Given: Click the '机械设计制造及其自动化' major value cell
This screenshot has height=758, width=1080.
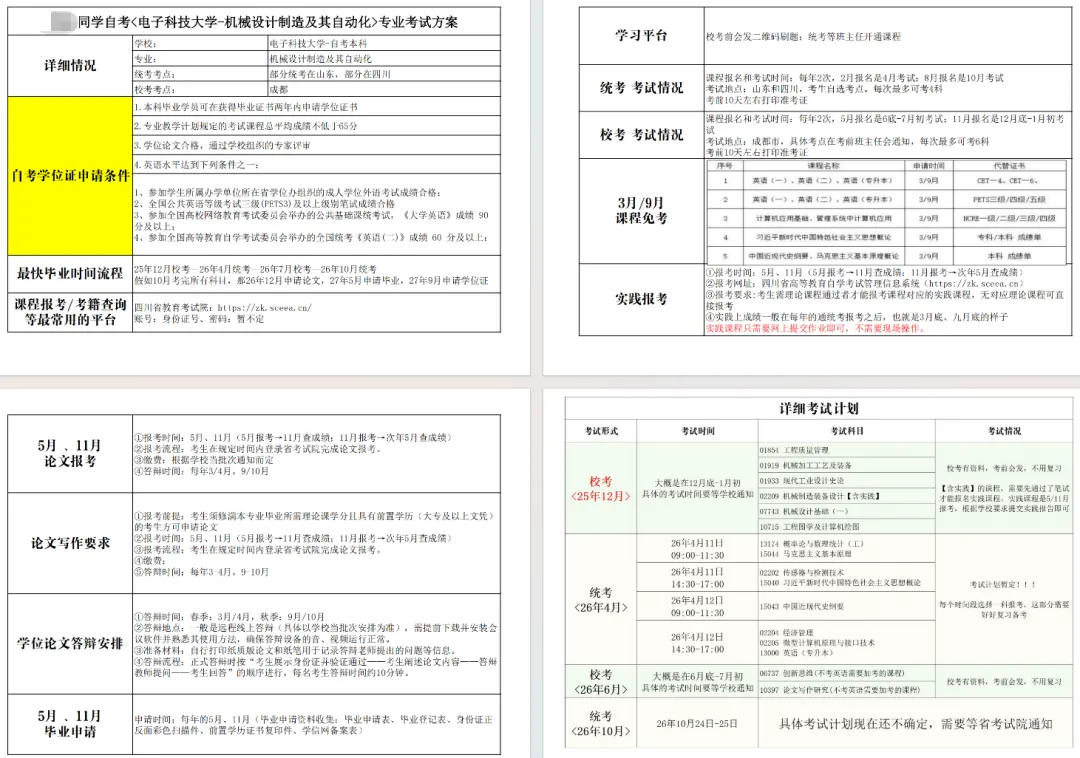Looking at the screenshot, I should click(x=384, y=59).
